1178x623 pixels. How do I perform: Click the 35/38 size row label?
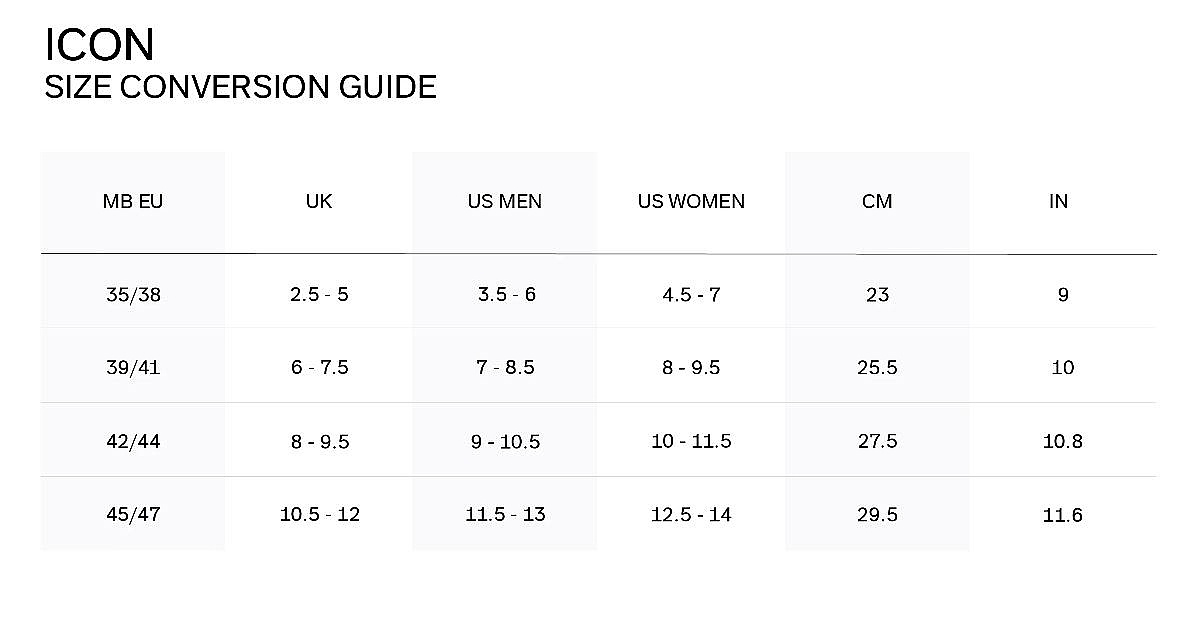coord(133,295)
